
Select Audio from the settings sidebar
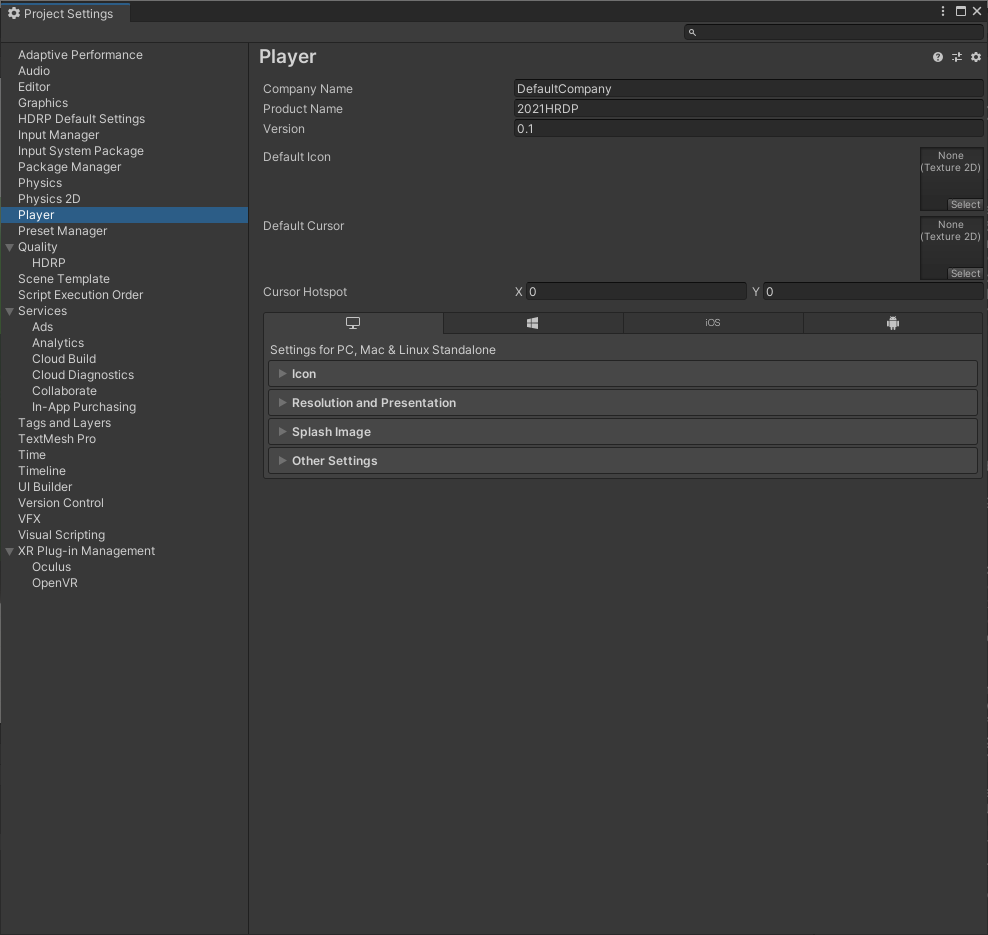click(33, 70)
